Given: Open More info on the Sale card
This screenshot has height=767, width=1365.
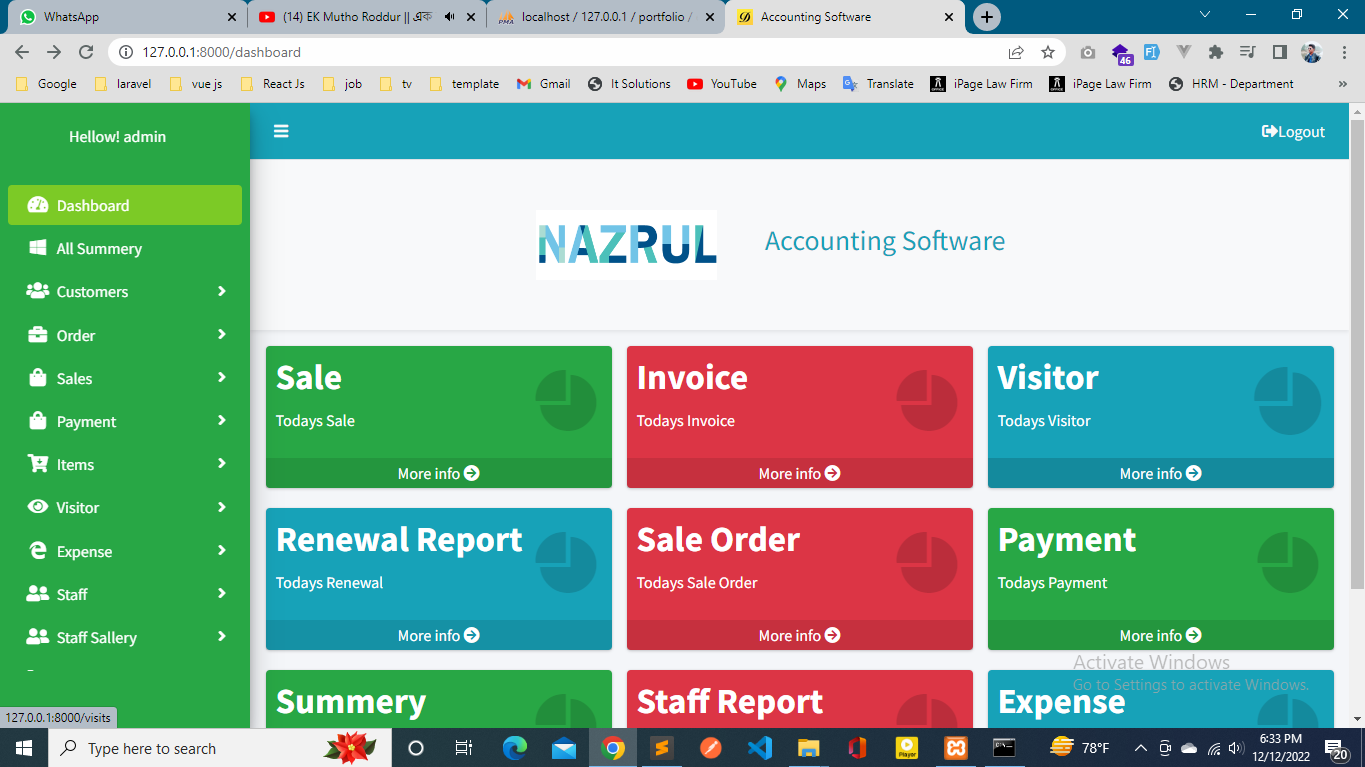Looking at the screenshot, I should point(439,473).
